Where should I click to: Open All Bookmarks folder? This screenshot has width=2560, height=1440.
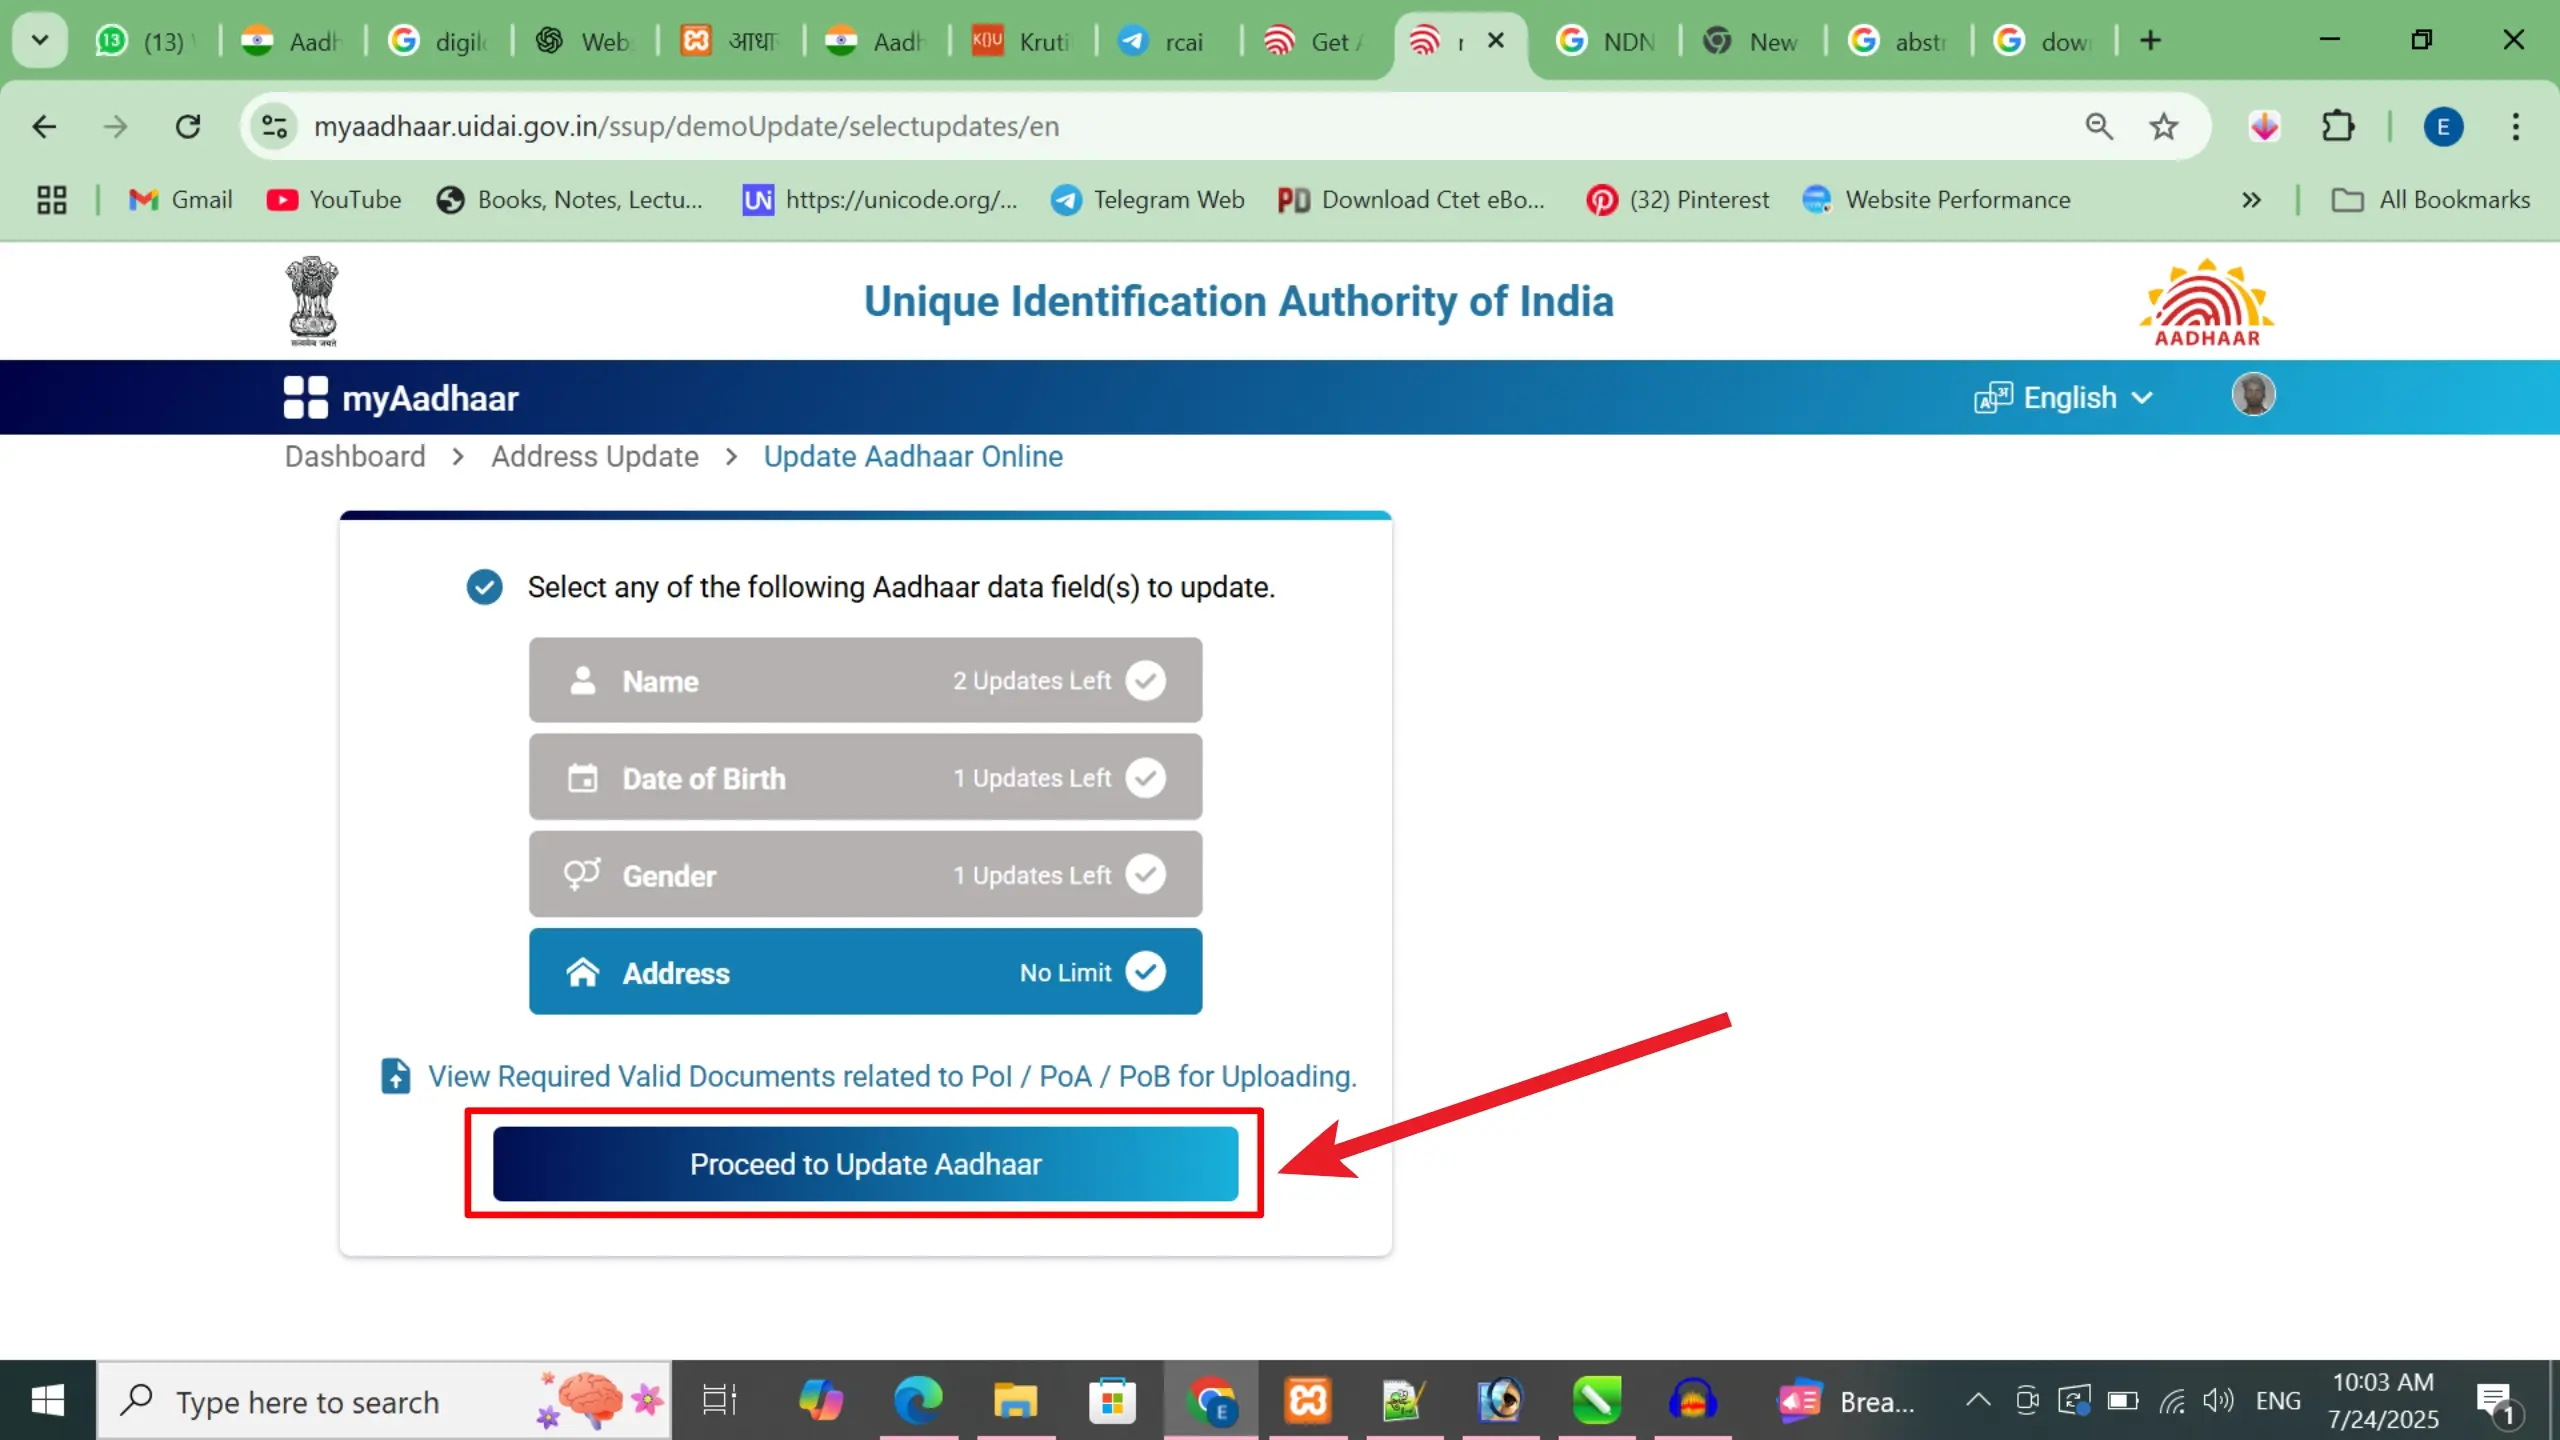[2431, 200]
